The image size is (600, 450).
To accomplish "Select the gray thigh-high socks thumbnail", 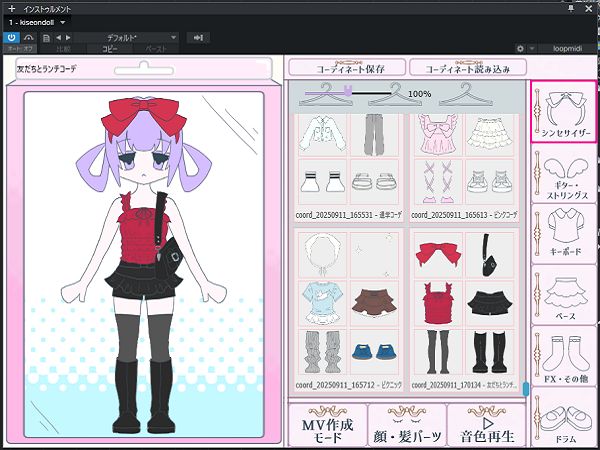I will coord(438,352).
